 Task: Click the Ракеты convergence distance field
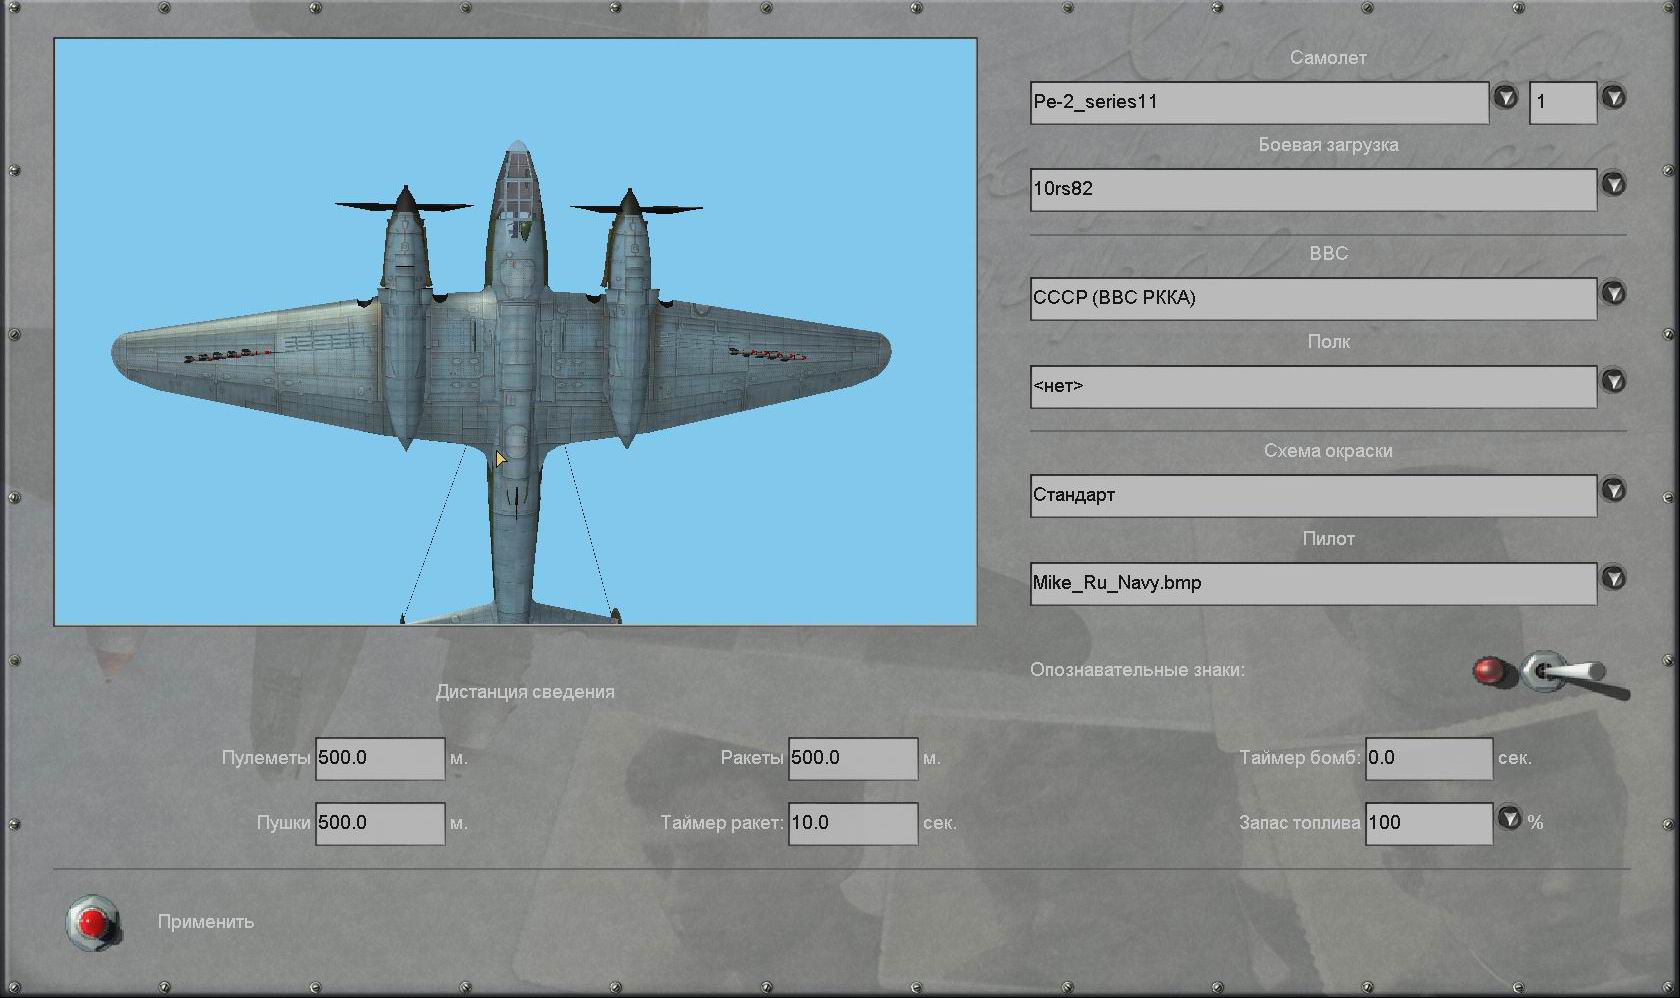tap(852, 758)
